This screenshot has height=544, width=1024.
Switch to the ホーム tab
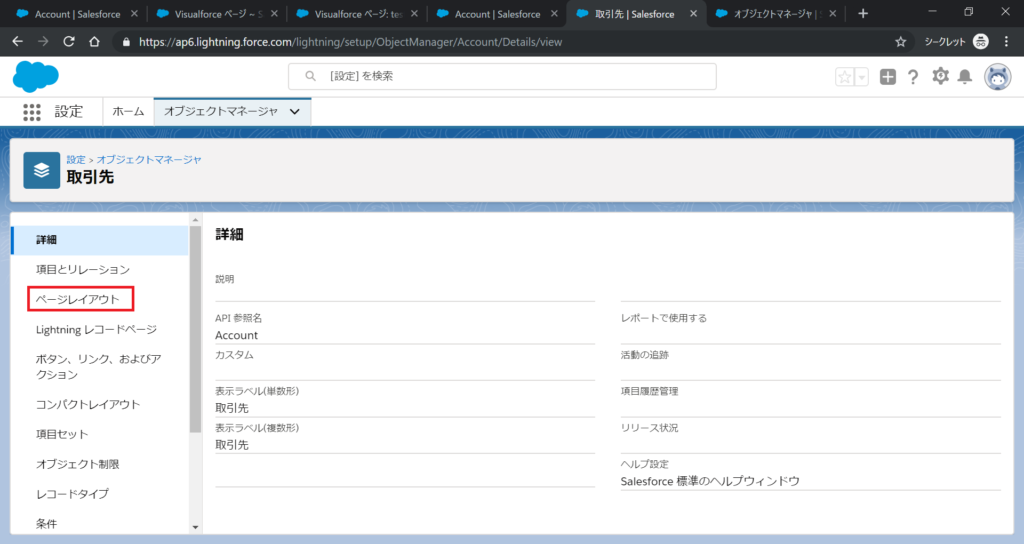pos(128,112)
